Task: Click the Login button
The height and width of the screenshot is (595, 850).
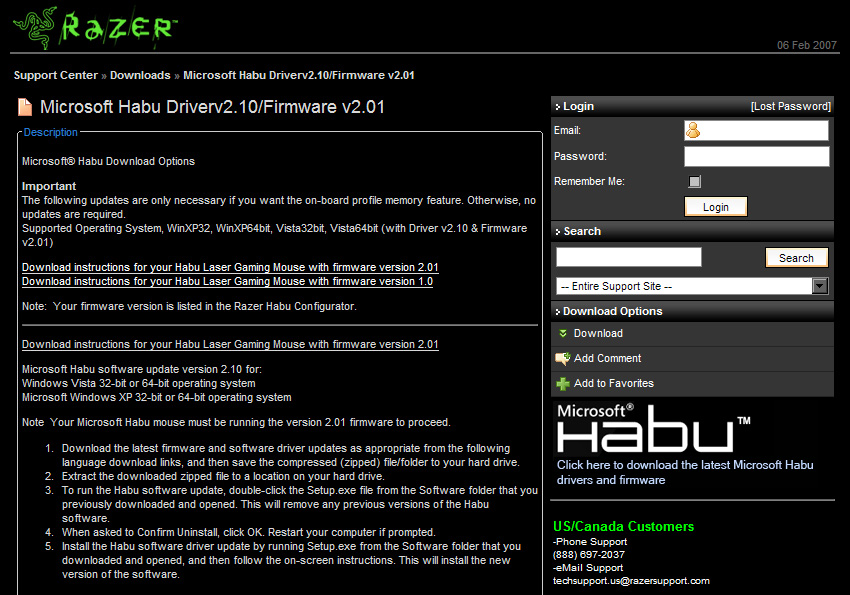Action: 716,206
